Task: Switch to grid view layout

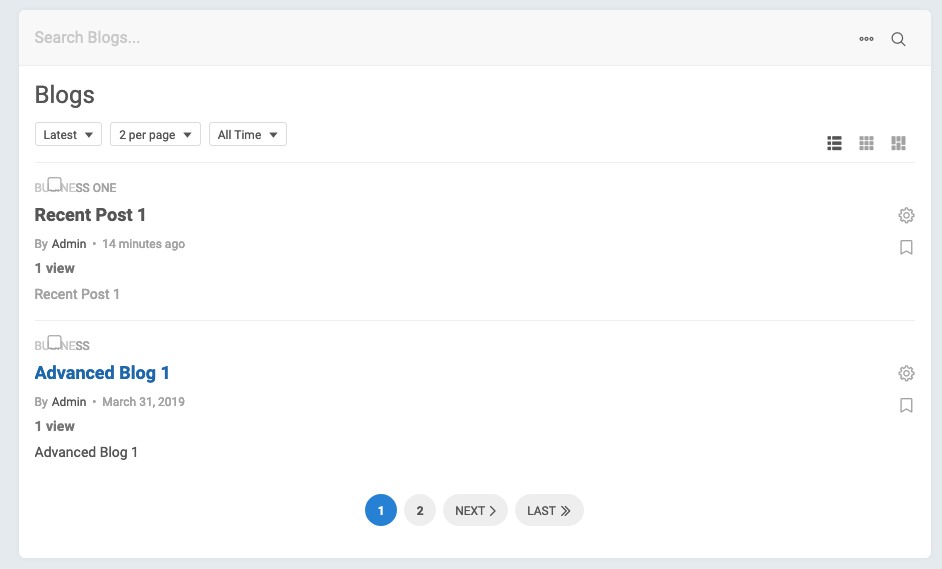Action: (x=867, y=143)
